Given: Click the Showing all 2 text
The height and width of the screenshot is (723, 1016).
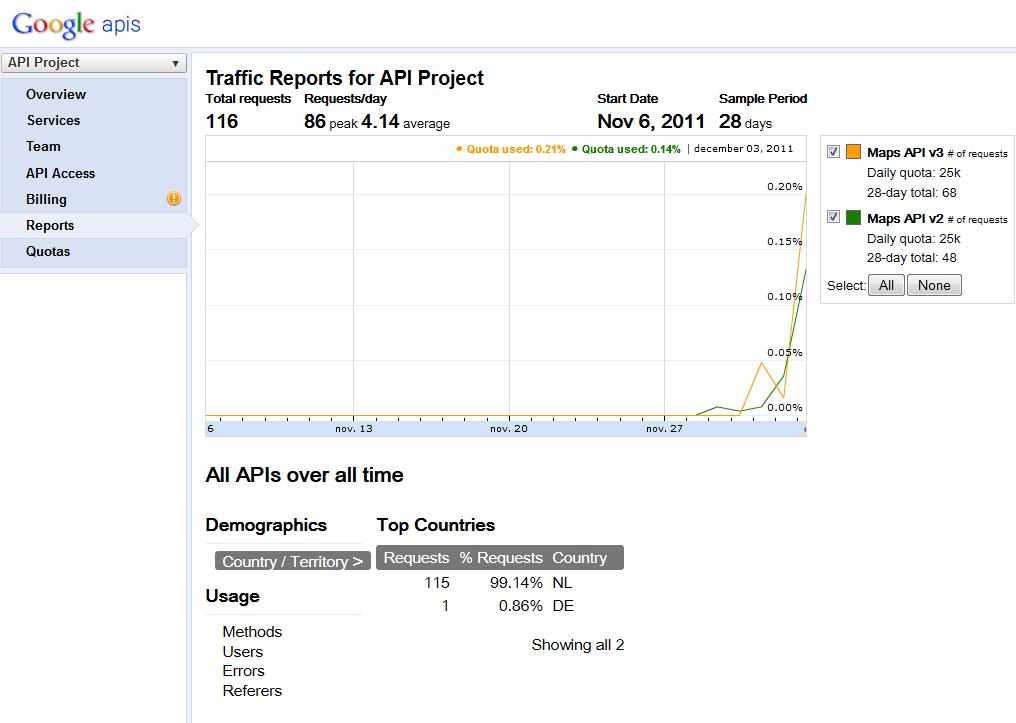Looking at the screenshot, I should [577, 645].
